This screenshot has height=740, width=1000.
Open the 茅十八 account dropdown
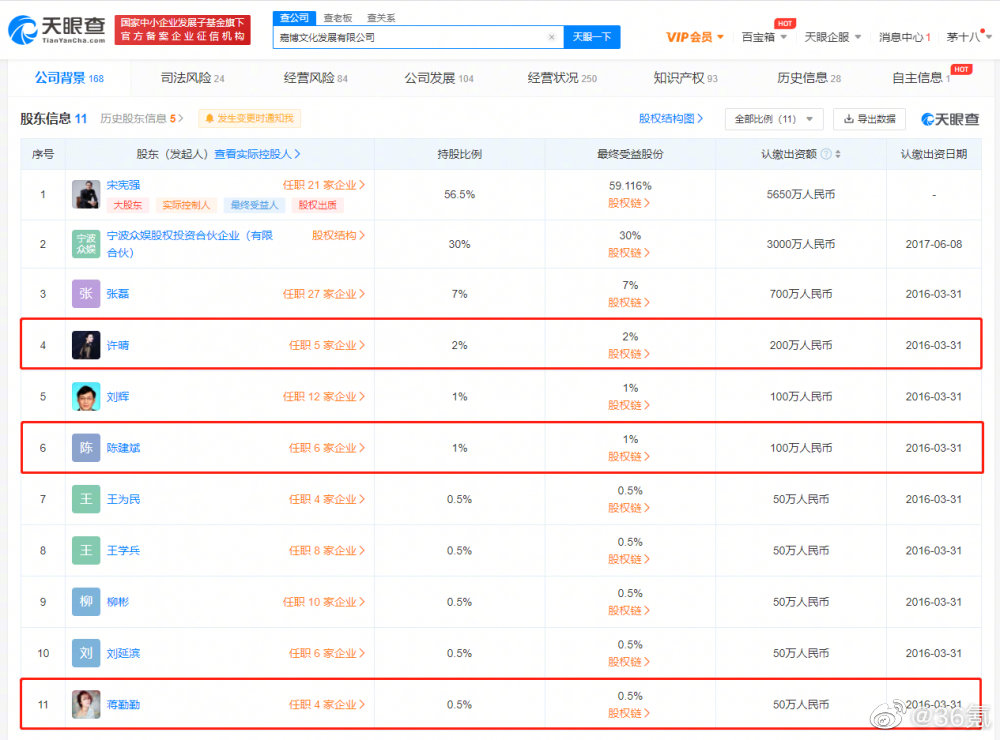coord(963,36)
